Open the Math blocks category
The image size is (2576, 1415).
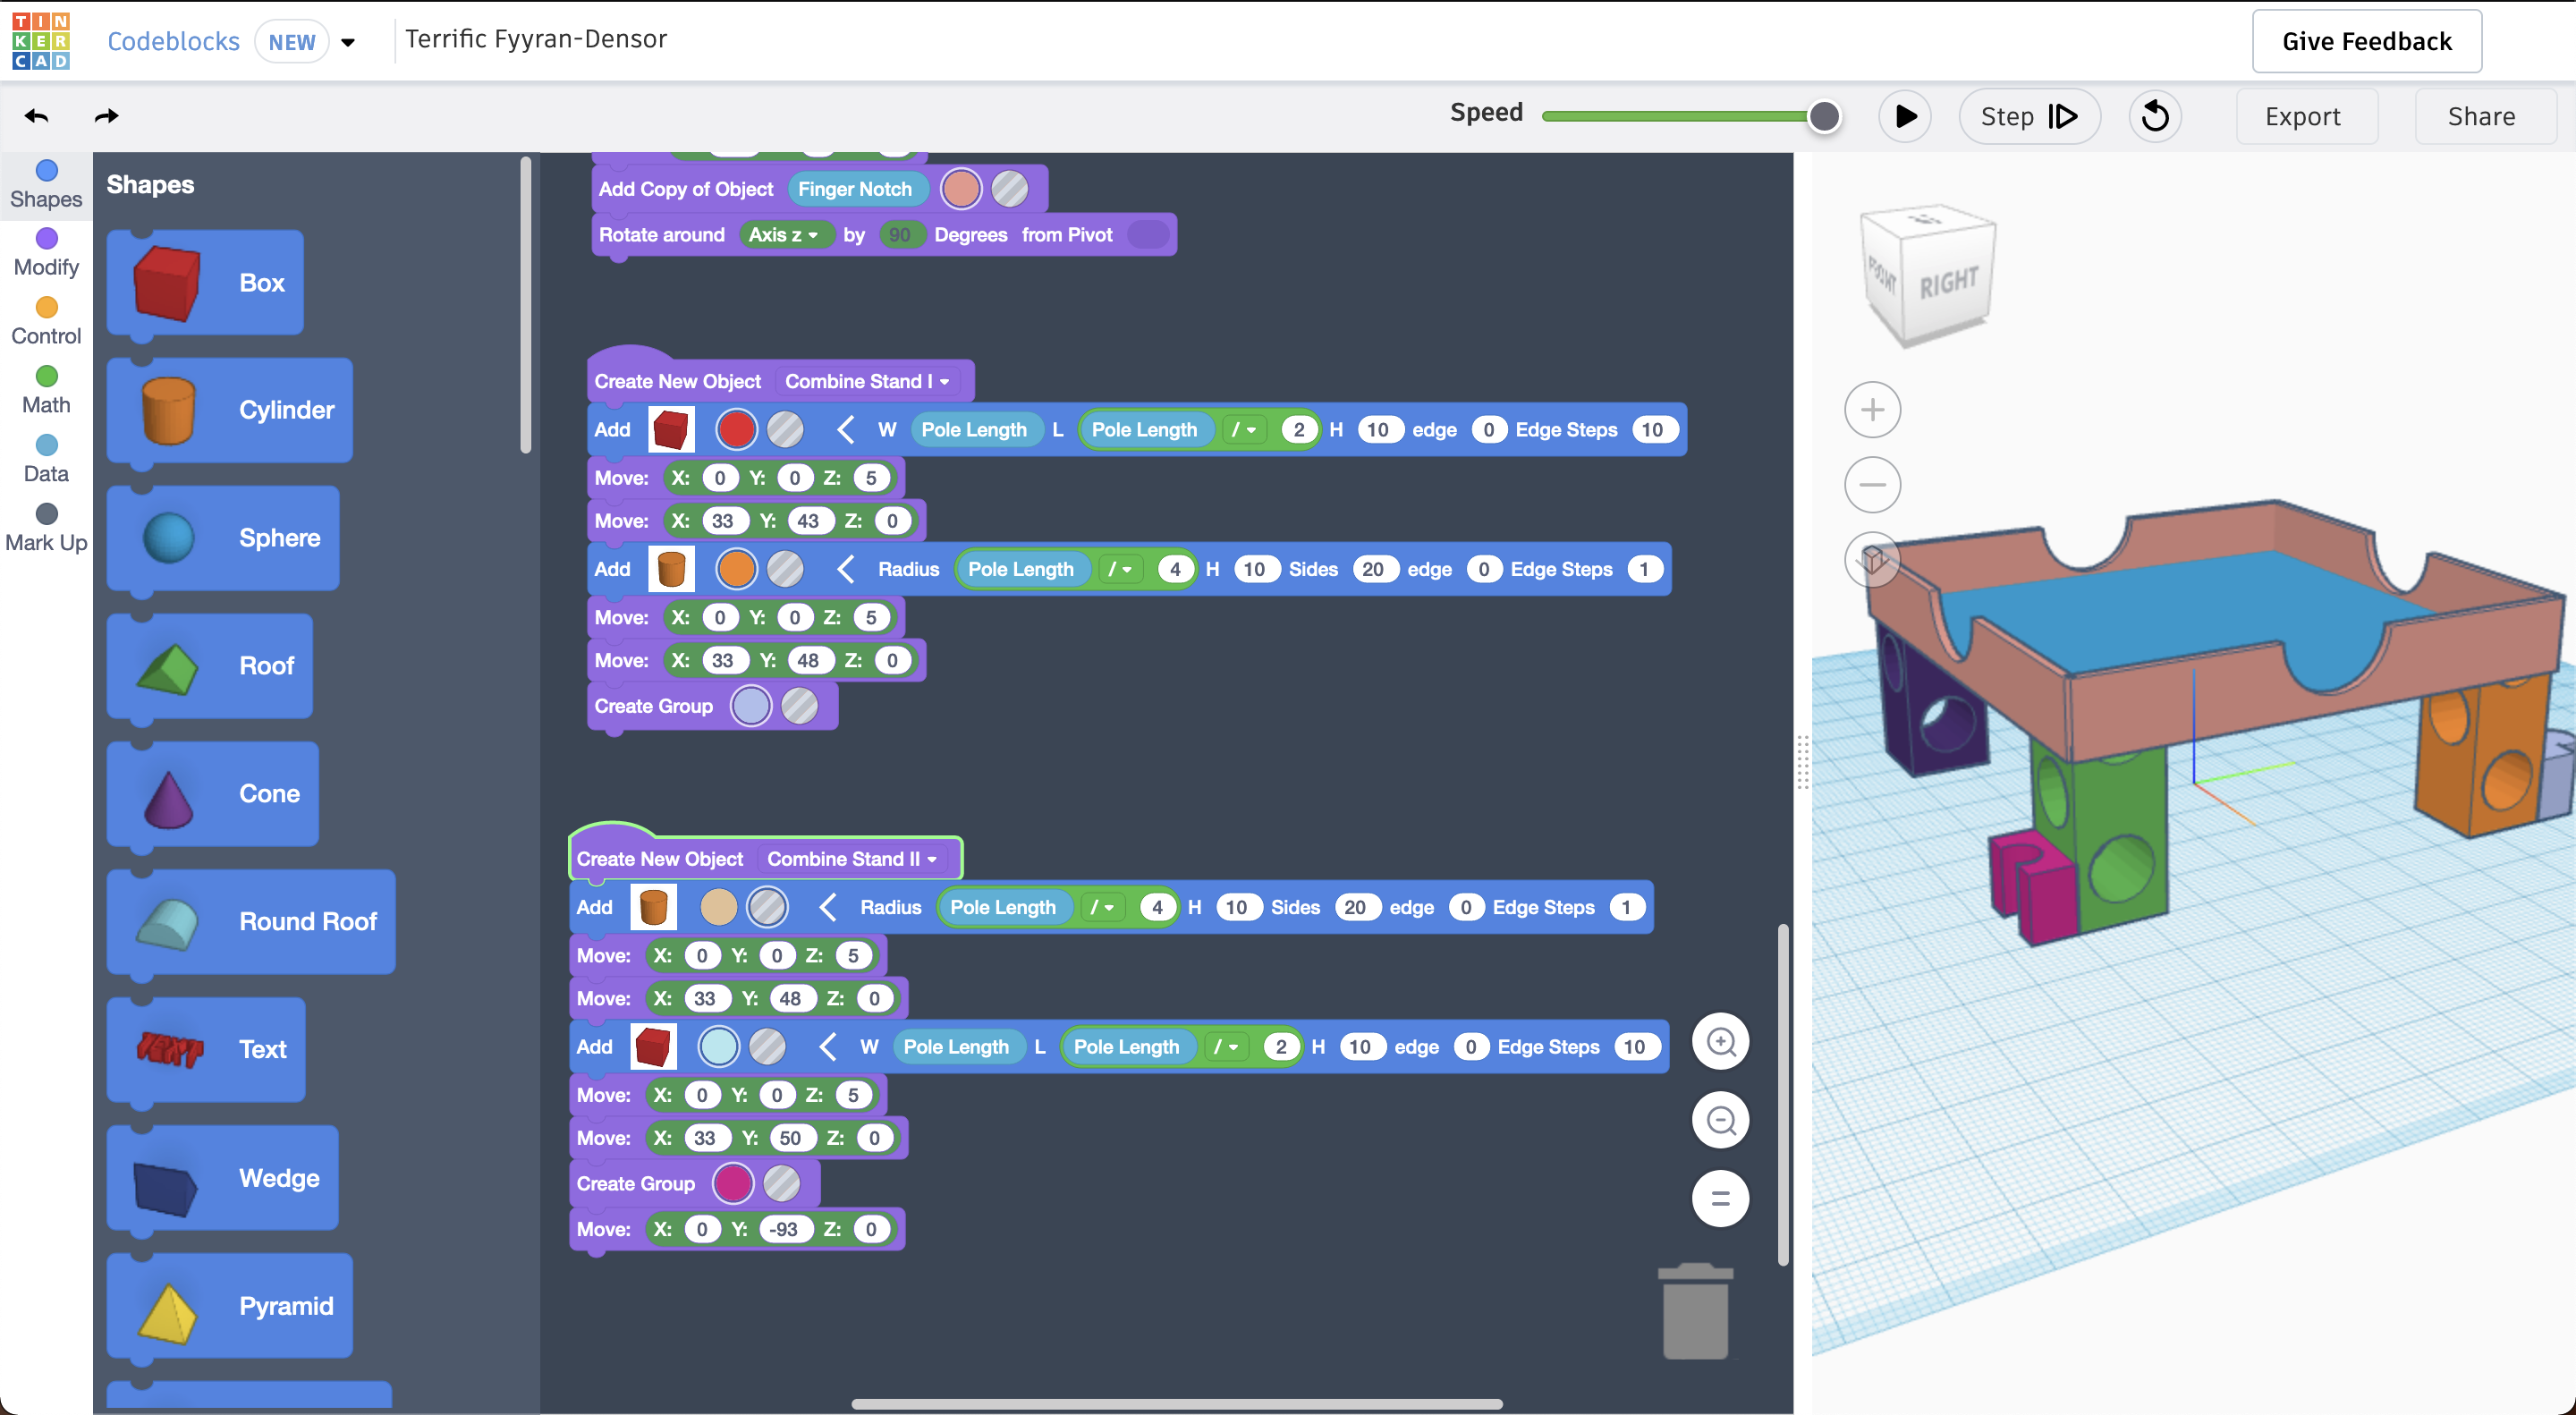coord(45,388)
